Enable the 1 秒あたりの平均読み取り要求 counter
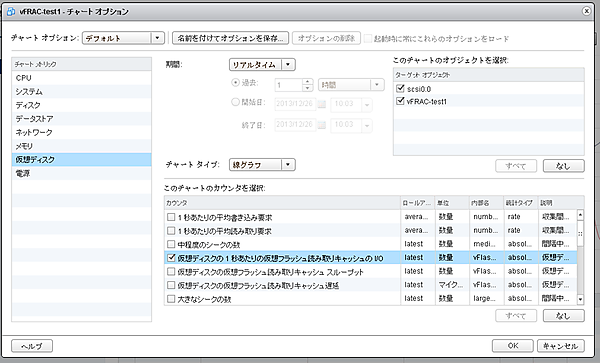Viewport: 600px width, 363px height. [x=171, y=231]
